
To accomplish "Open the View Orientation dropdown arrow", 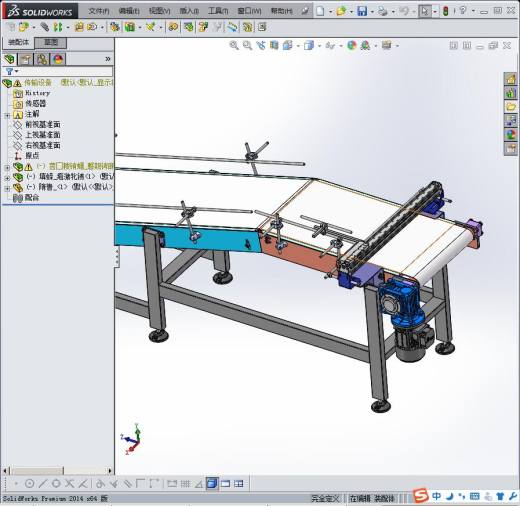I will click(x=298, y=46).
